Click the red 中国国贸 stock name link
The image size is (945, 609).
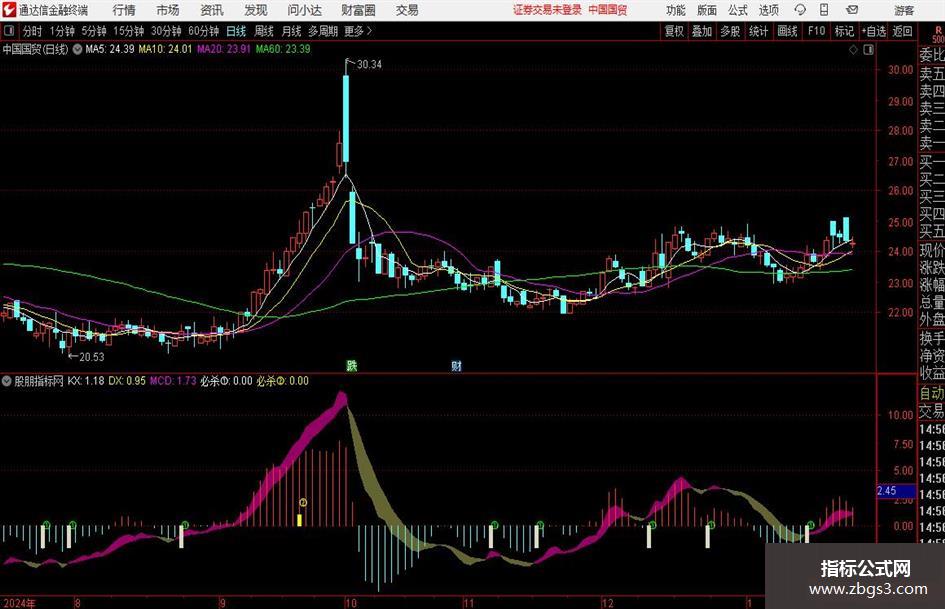(x=608, y=10)
